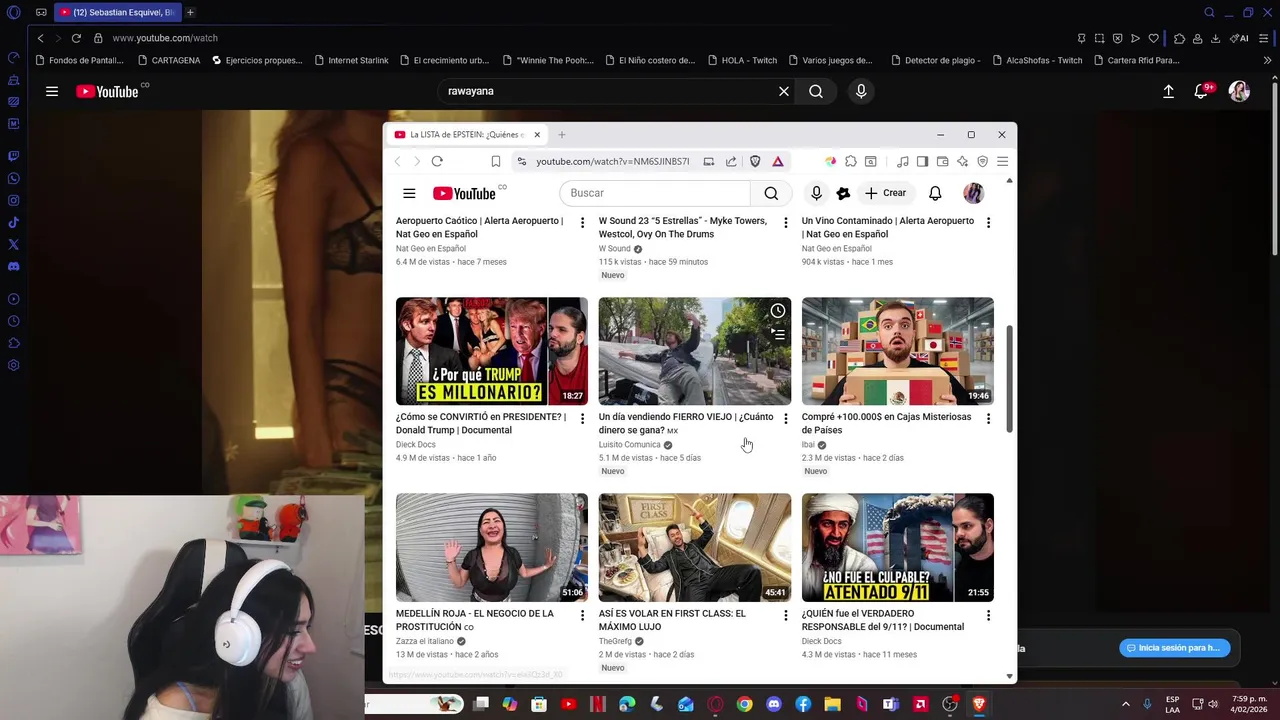
Task: Open options menu for the FIERRO VIEJO video
Action: [785, 418]
